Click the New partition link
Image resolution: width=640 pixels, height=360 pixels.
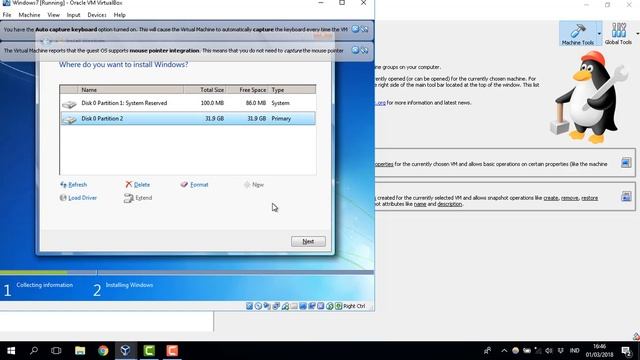point(254,184)
